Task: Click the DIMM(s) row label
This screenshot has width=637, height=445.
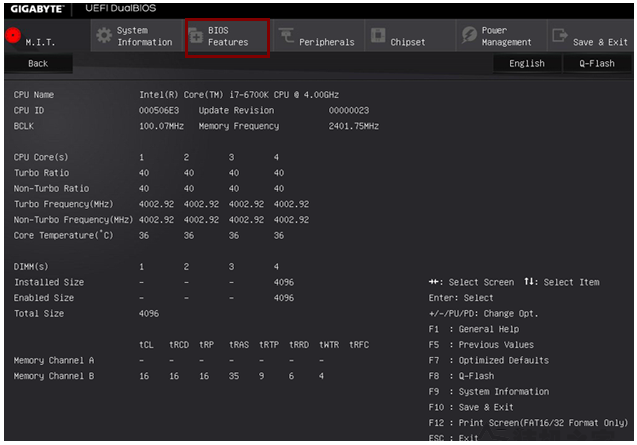Action: [31, 267]
